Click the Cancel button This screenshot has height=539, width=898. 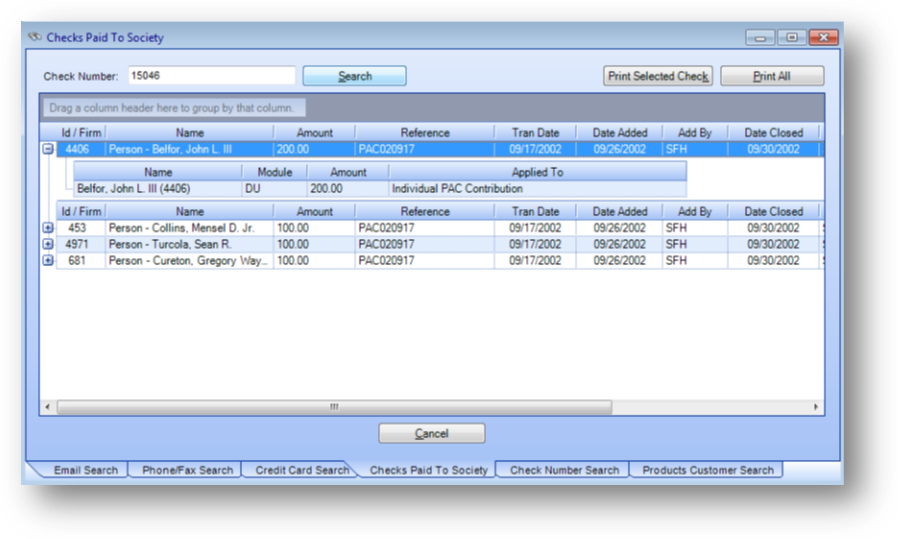click(x=432, y=433)
